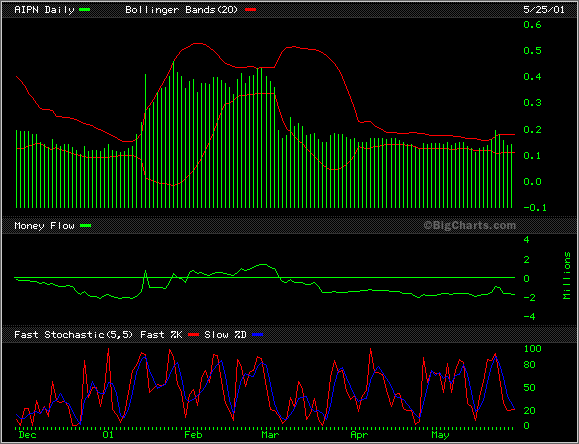
Task: Click the Mar label on time axis
Action: click(270, 434)
